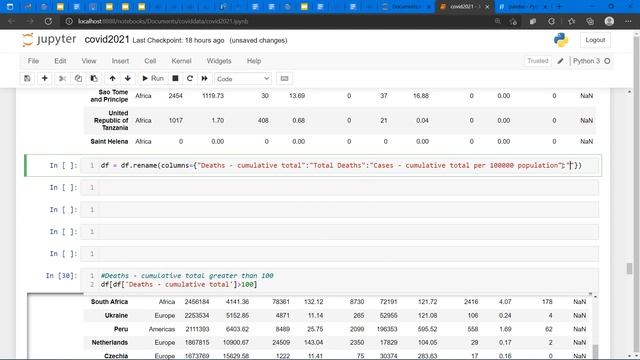This screenshot has width=640, height=360.
Task: Click the Jupyter logo
Action: [x=49, y=40]
